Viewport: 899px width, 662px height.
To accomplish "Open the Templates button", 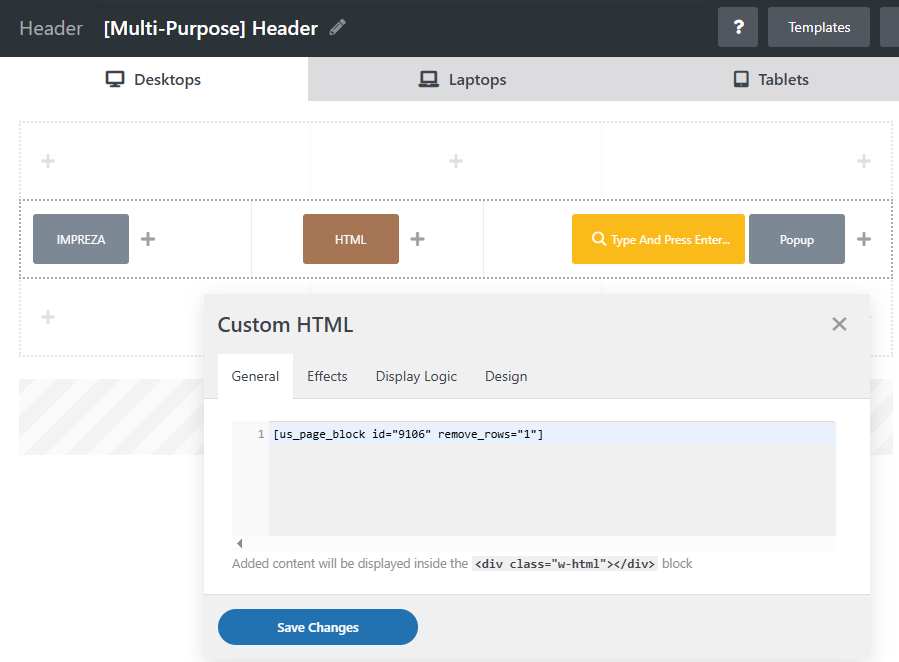I will pyautogui.click(x=819, y=27).
